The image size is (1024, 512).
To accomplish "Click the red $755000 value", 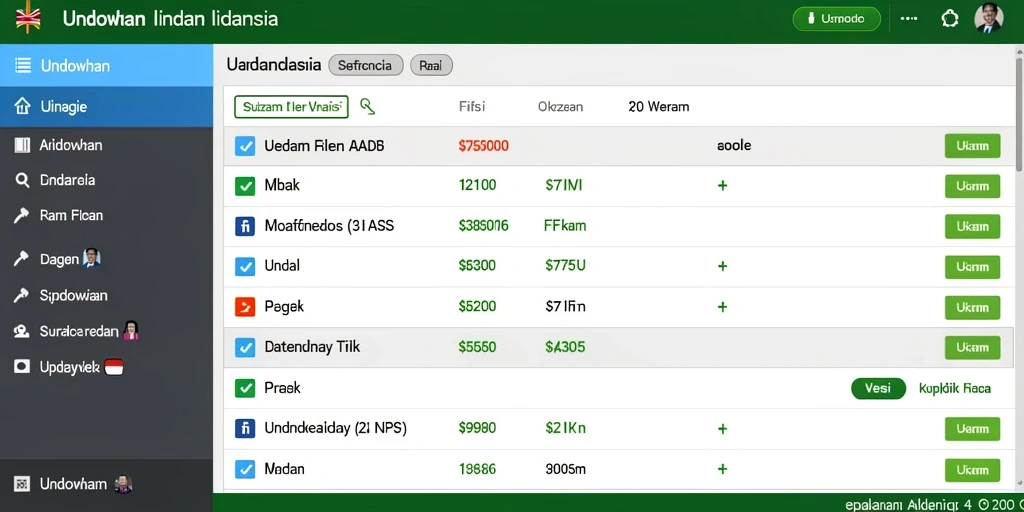I will coord(483,146).
